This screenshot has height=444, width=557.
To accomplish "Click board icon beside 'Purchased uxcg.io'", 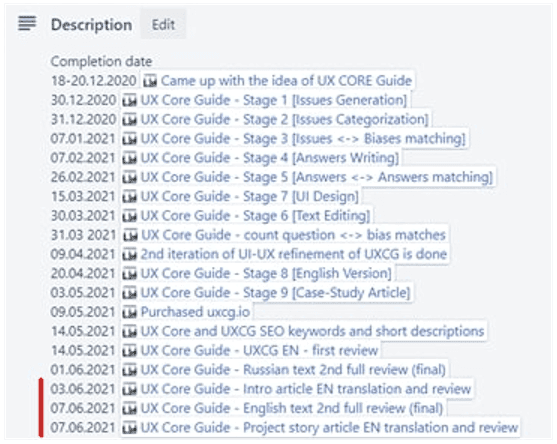I will coord(129,312).
